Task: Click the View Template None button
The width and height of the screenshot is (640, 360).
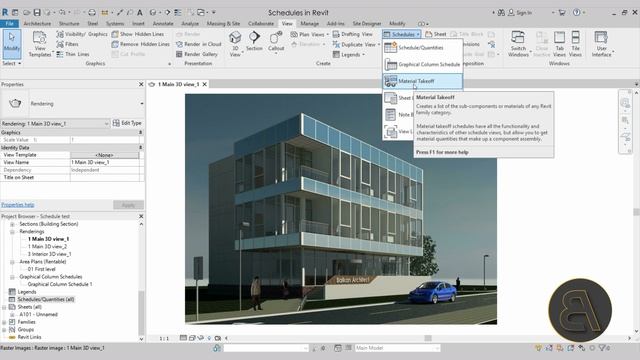Action: tap(104, 155)
